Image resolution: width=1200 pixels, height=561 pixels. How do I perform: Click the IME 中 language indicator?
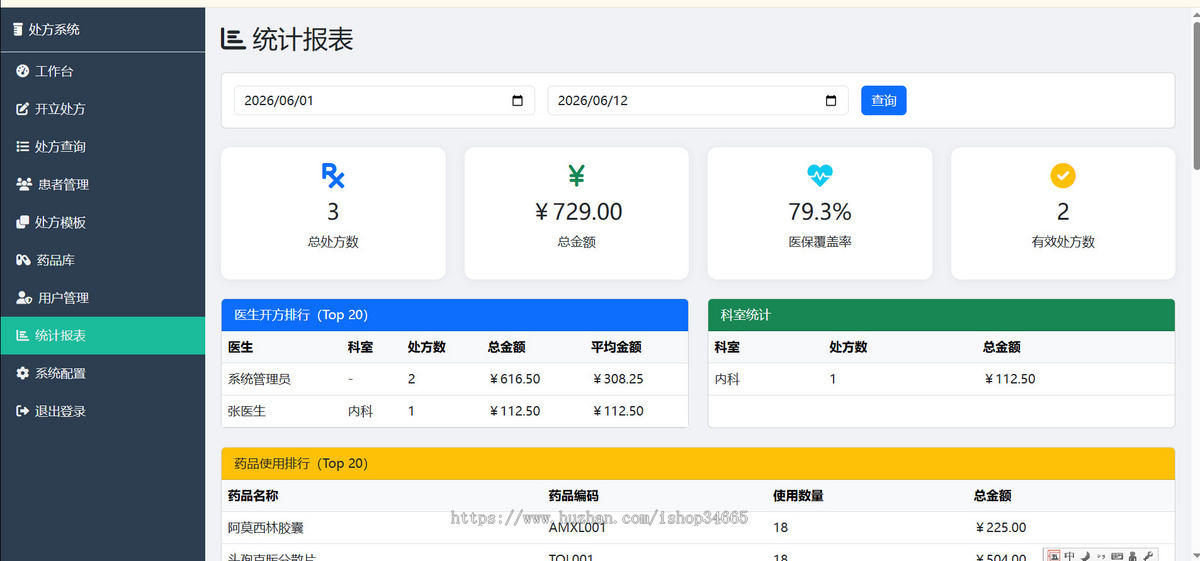click(x=1070, y=556)
